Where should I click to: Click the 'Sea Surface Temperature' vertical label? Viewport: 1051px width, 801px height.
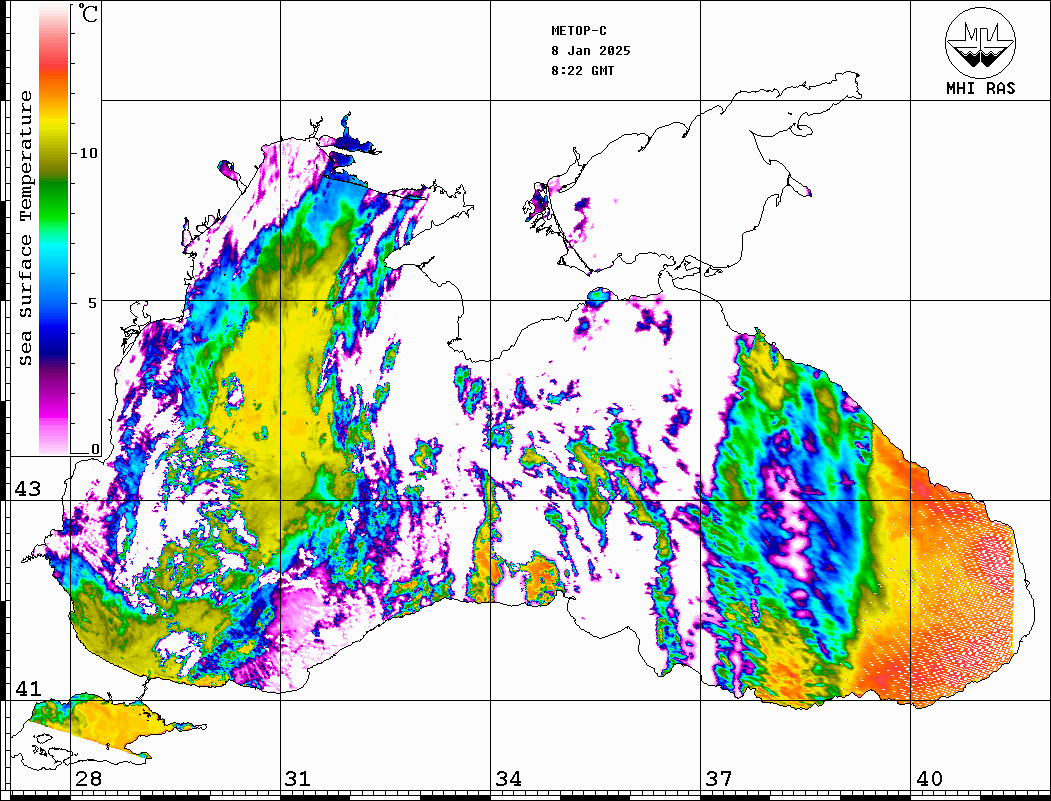[25, 228]
